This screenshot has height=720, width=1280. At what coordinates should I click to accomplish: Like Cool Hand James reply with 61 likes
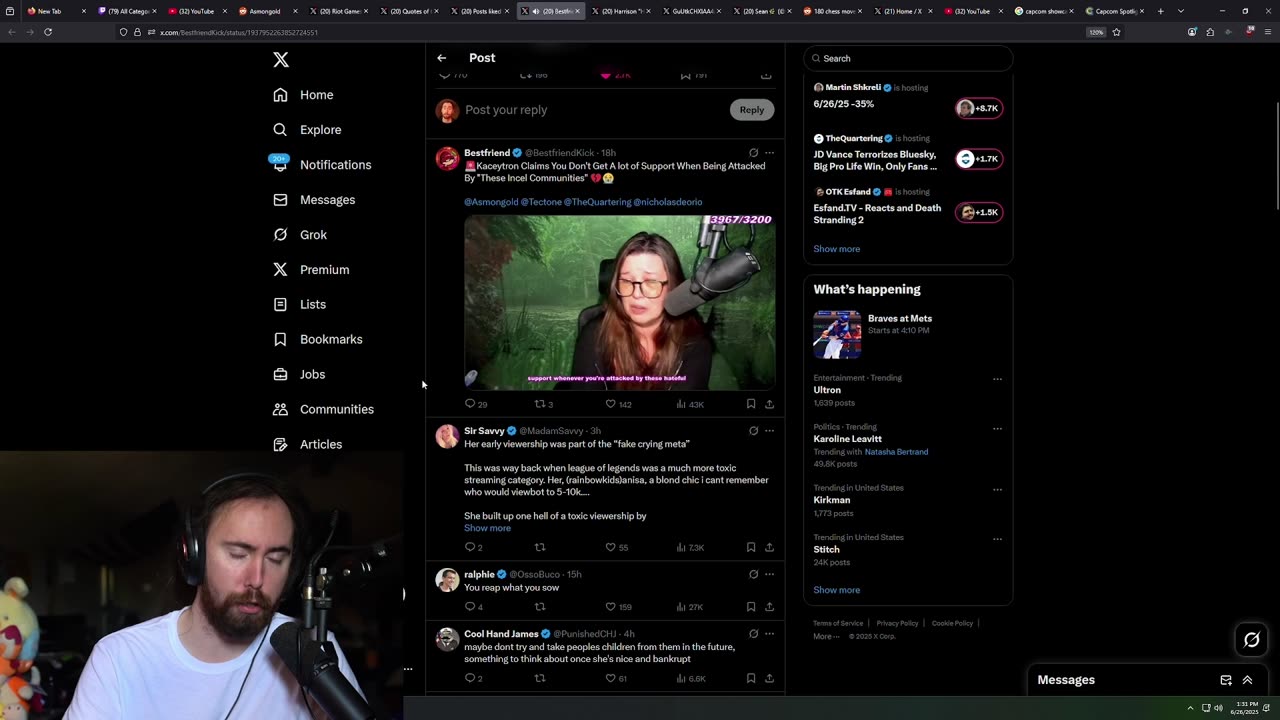616,678
